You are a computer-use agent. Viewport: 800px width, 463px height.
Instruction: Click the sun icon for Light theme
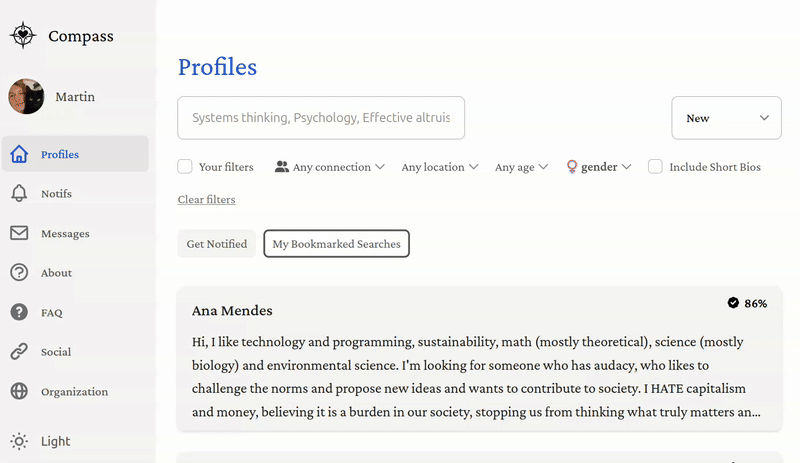pyautogui.click(x=18, y=441)
